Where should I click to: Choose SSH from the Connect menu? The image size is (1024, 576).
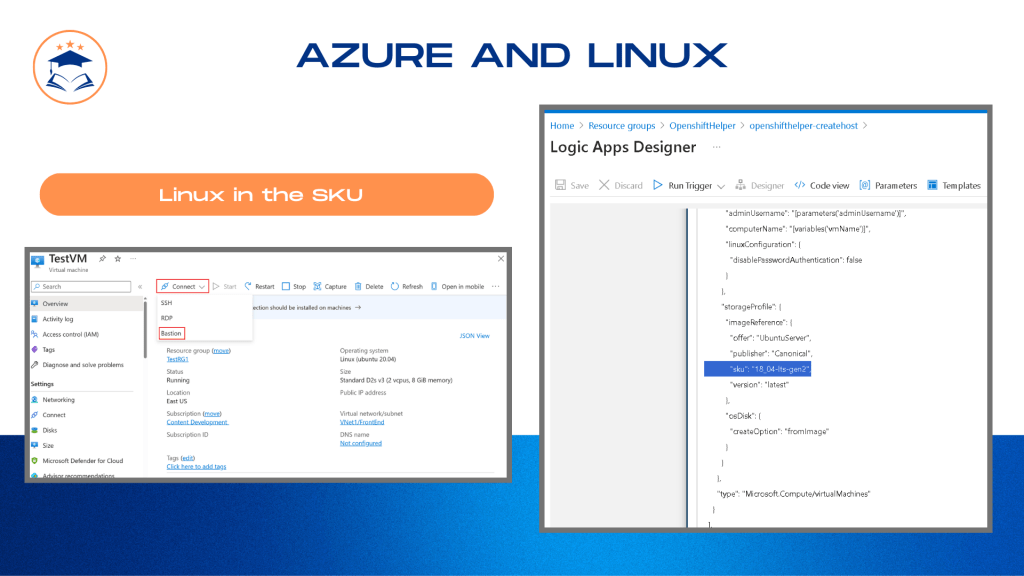(167, 303)
